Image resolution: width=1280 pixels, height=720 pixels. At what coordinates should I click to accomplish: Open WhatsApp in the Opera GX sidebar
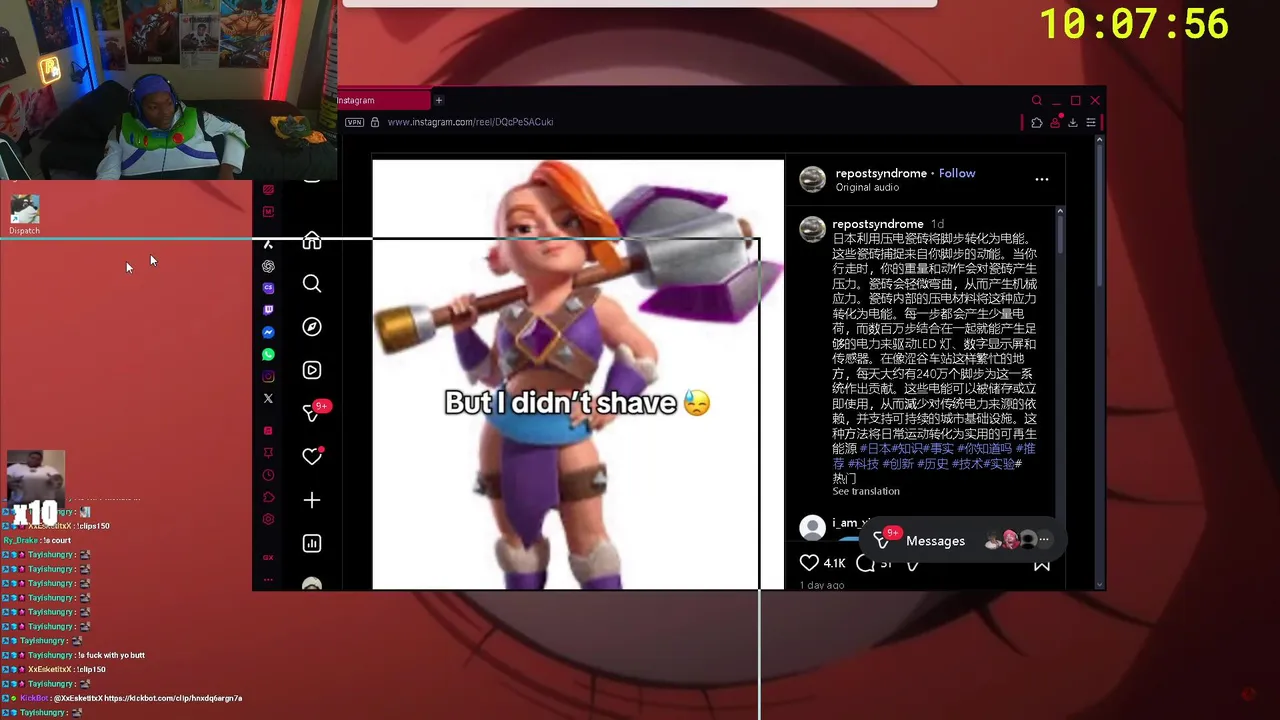click(x=268, y=354)
